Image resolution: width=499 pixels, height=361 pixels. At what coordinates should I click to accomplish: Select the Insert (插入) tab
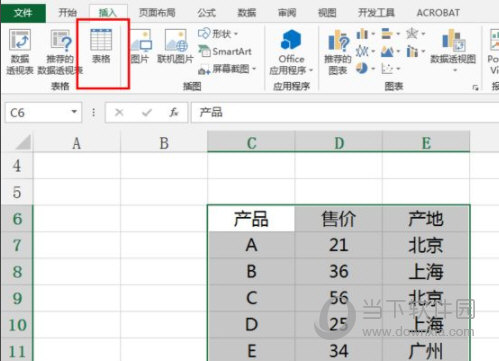[108, 13]
